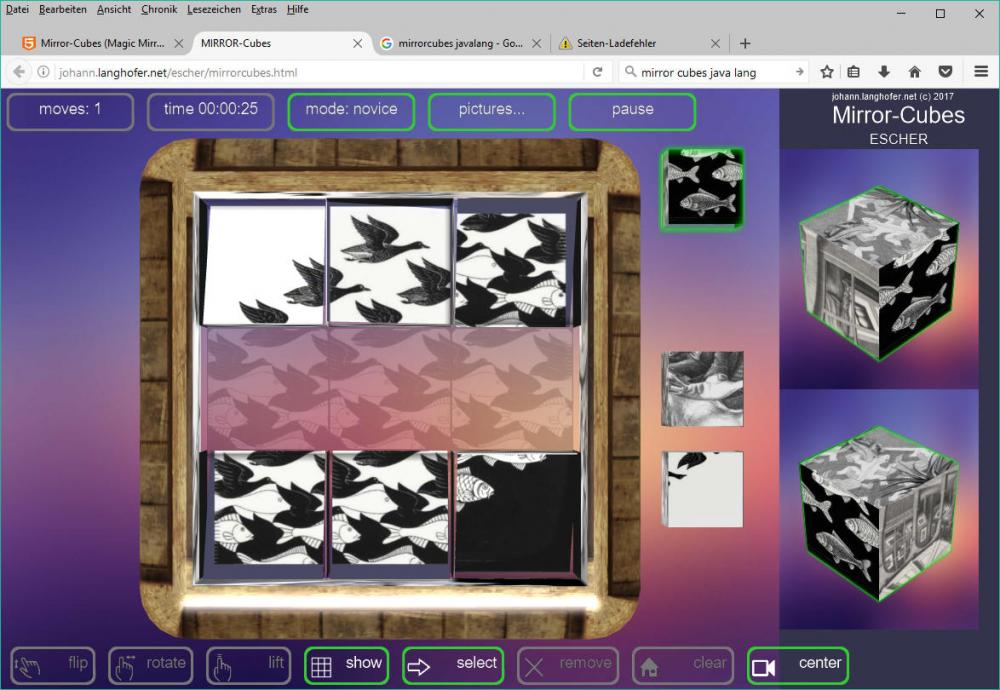
Task: Bookmark this page with the star
Action: tap(827, 72)
